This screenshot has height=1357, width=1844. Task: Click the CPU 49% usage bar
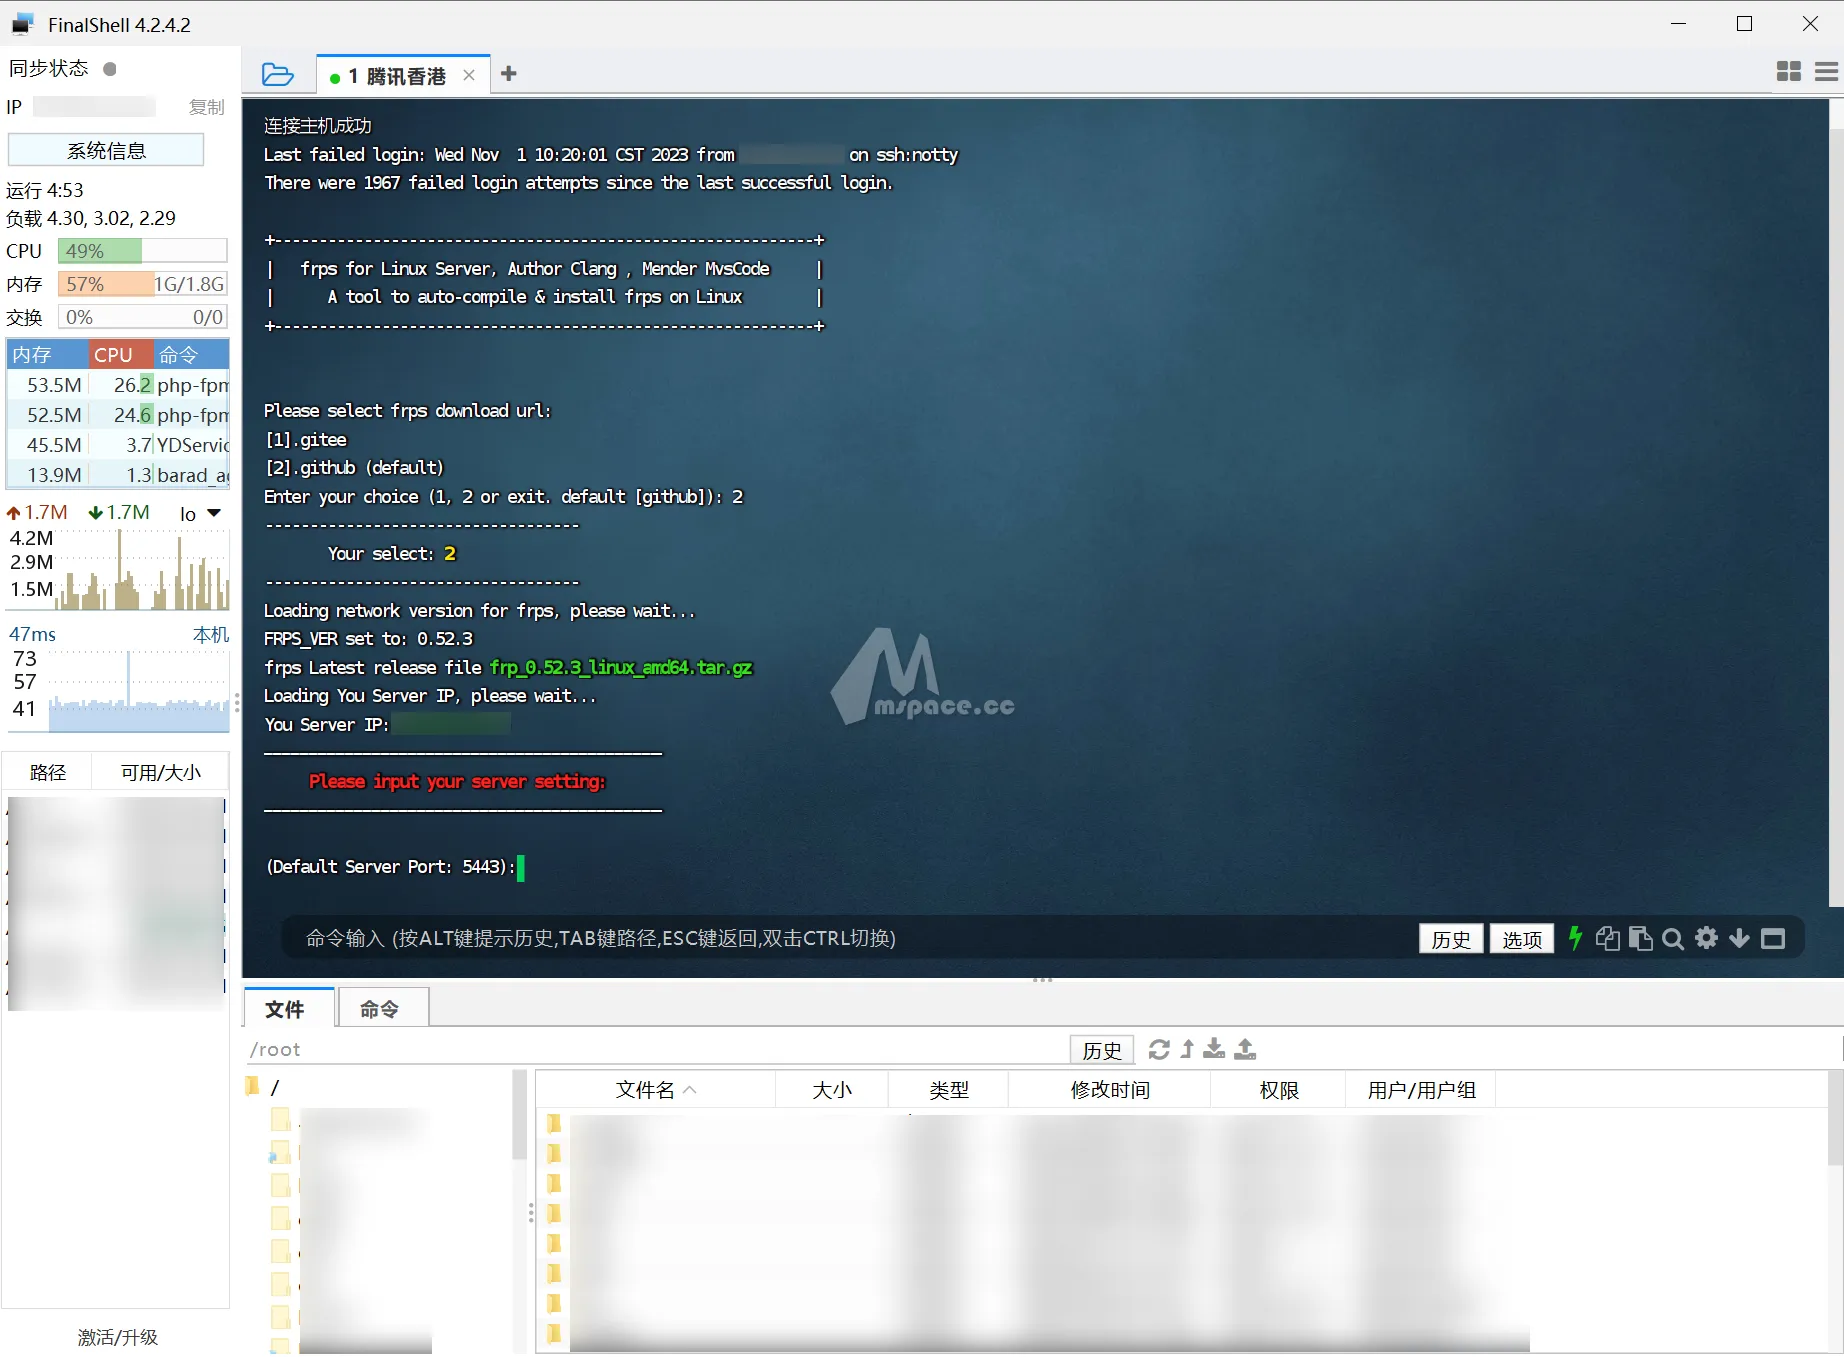[142, 251]
